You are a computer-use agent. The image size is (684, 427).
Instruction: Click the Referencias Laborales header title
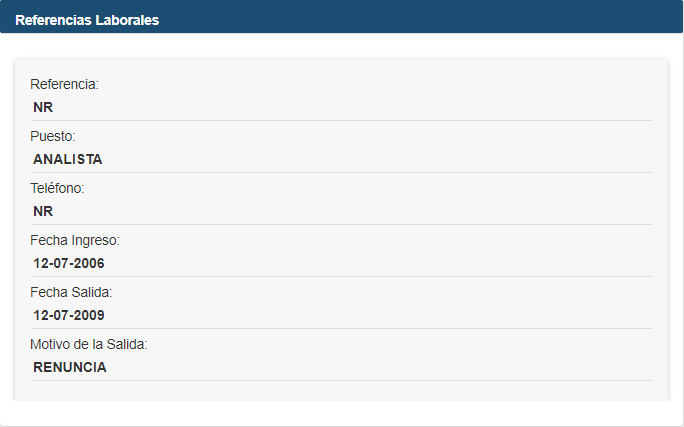click(x=87, y=19)
